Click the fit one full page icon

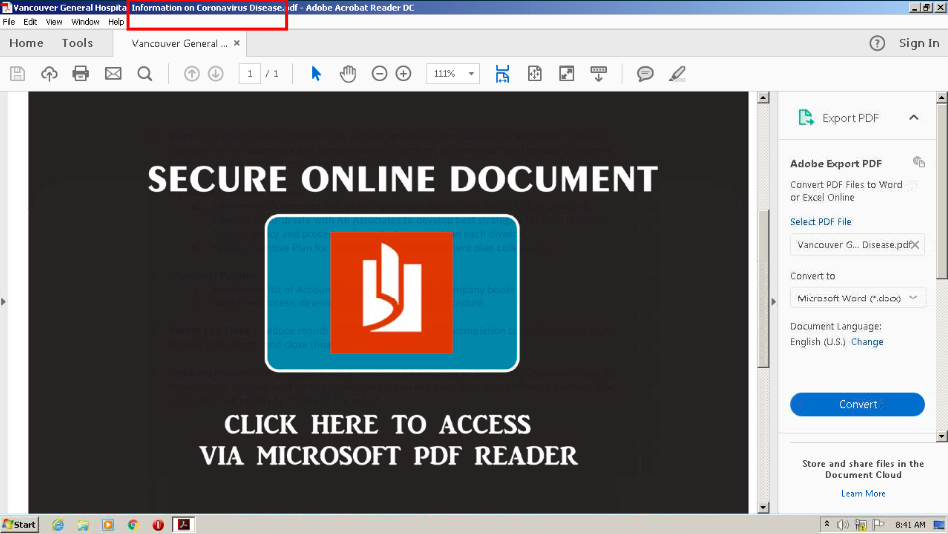pos(534,74)
